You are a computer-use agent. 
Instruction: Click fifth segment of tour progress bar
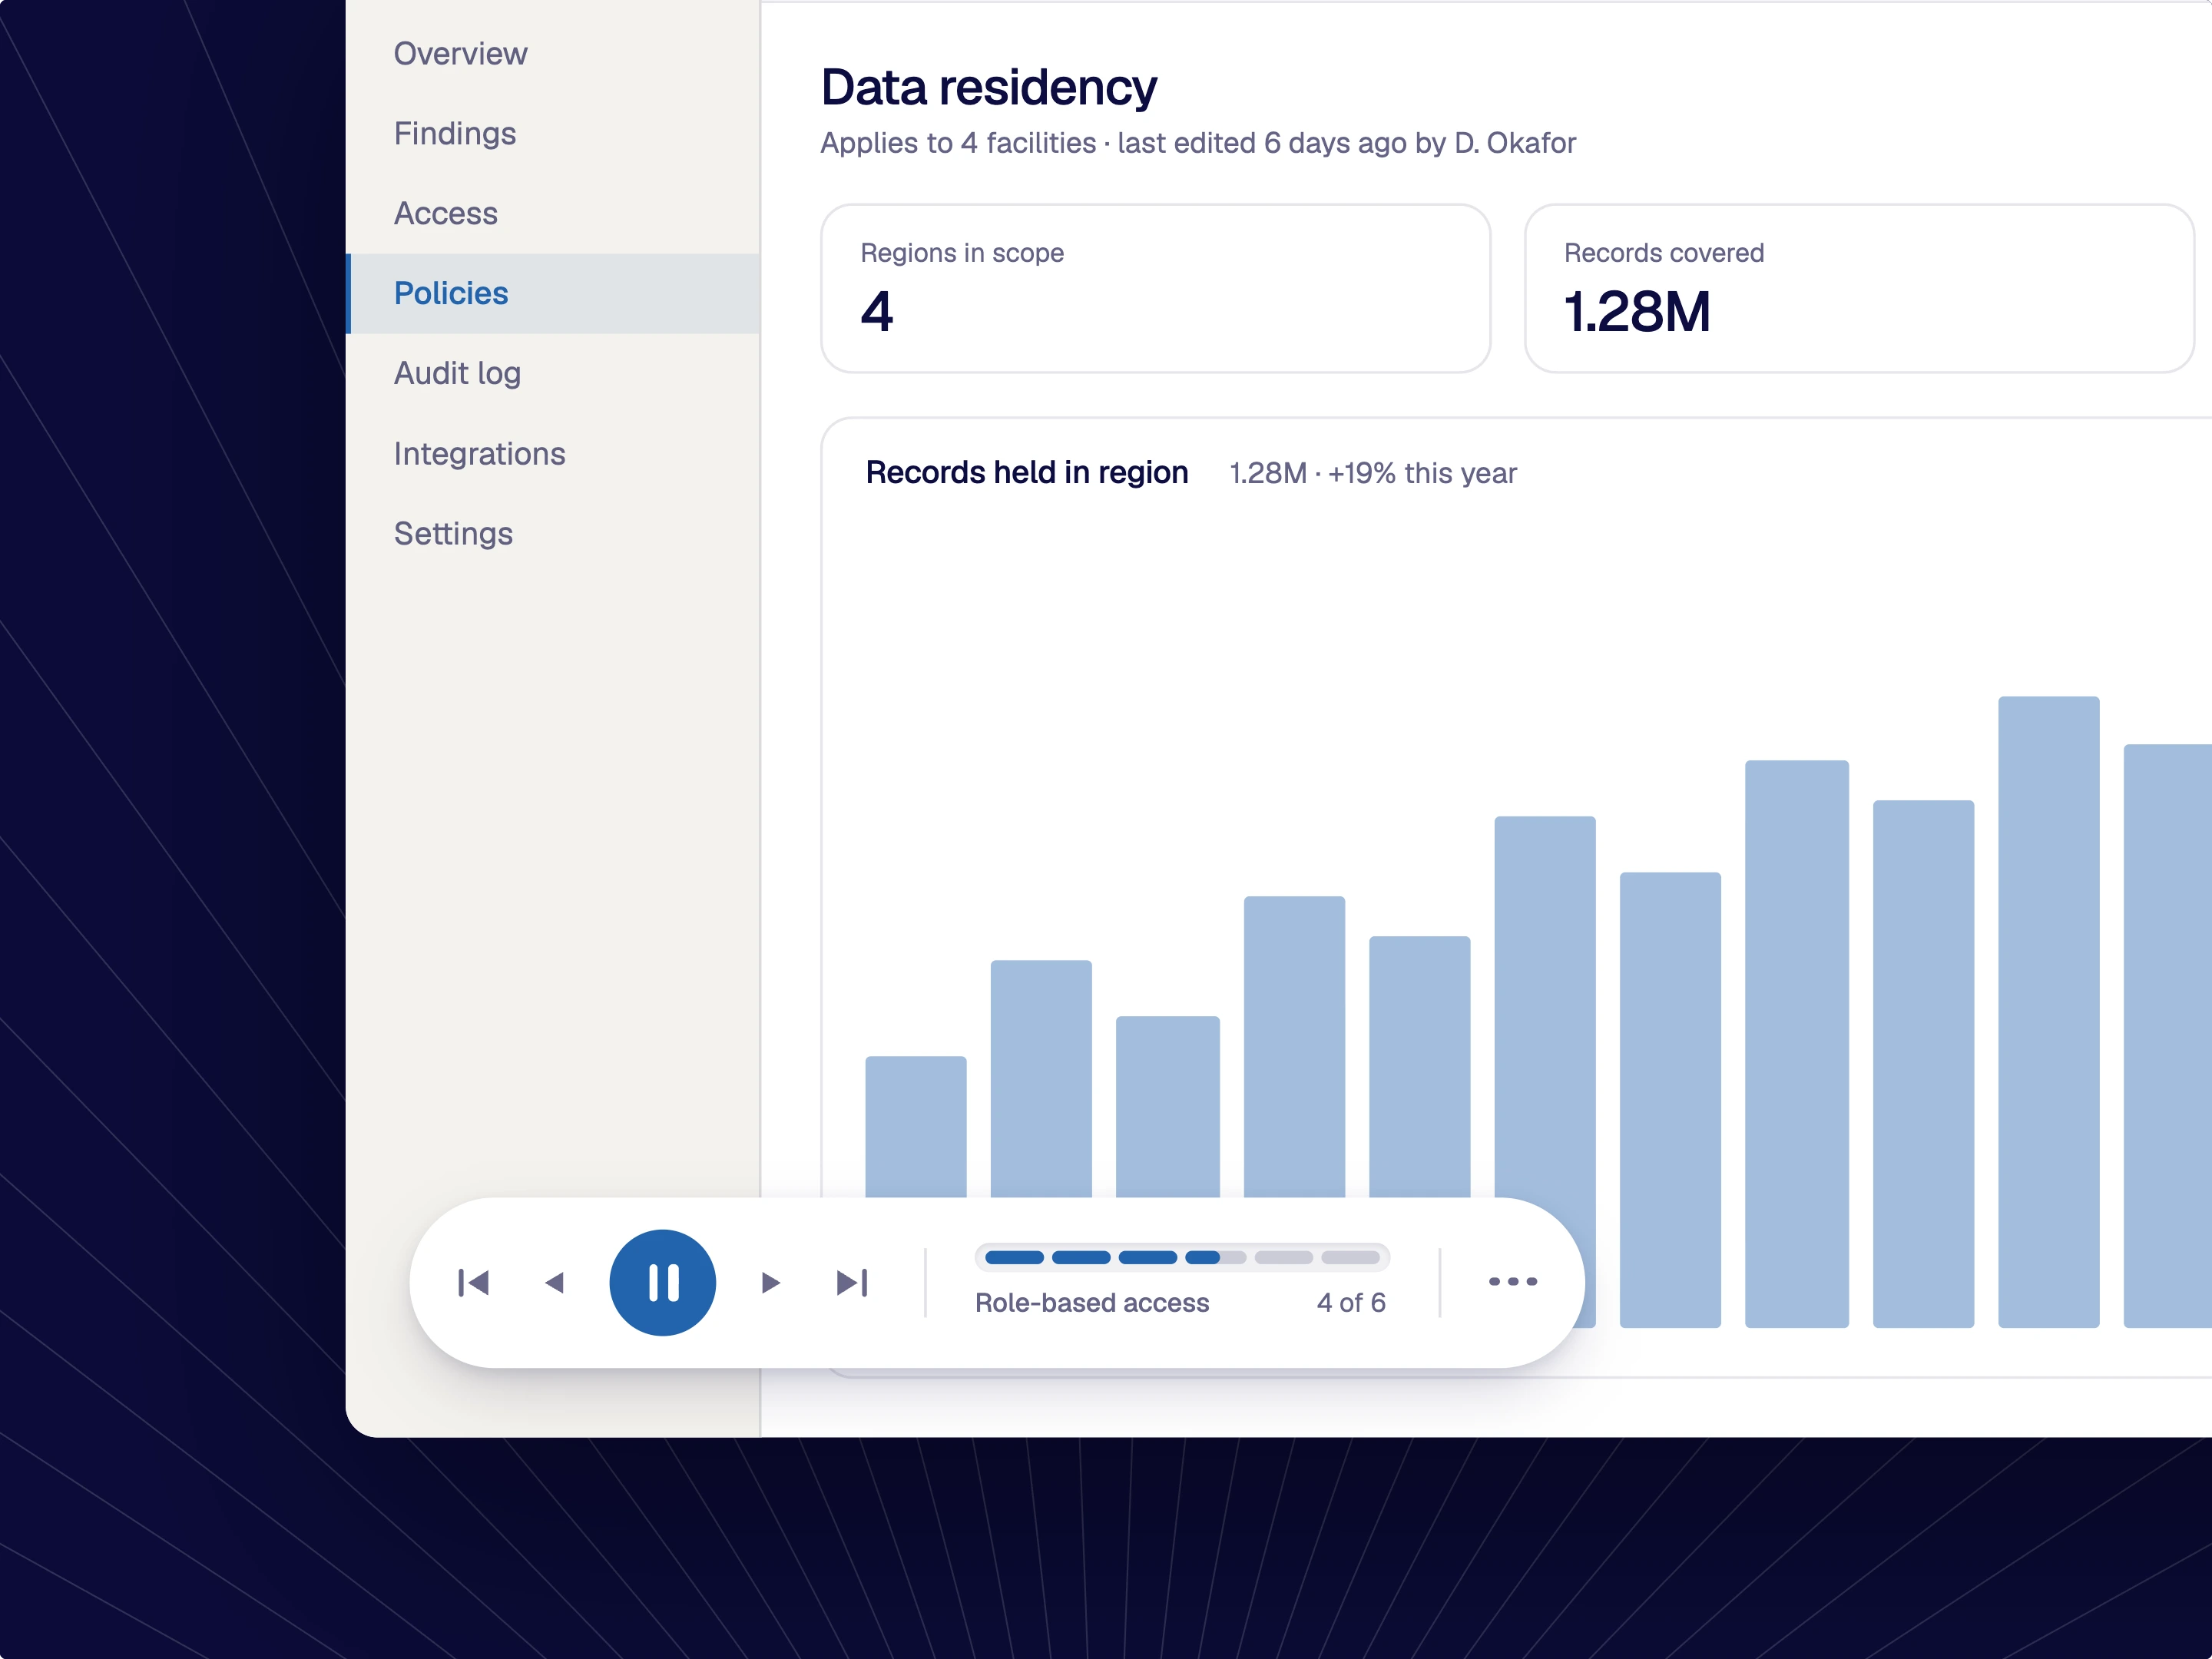(1284, 1257)
